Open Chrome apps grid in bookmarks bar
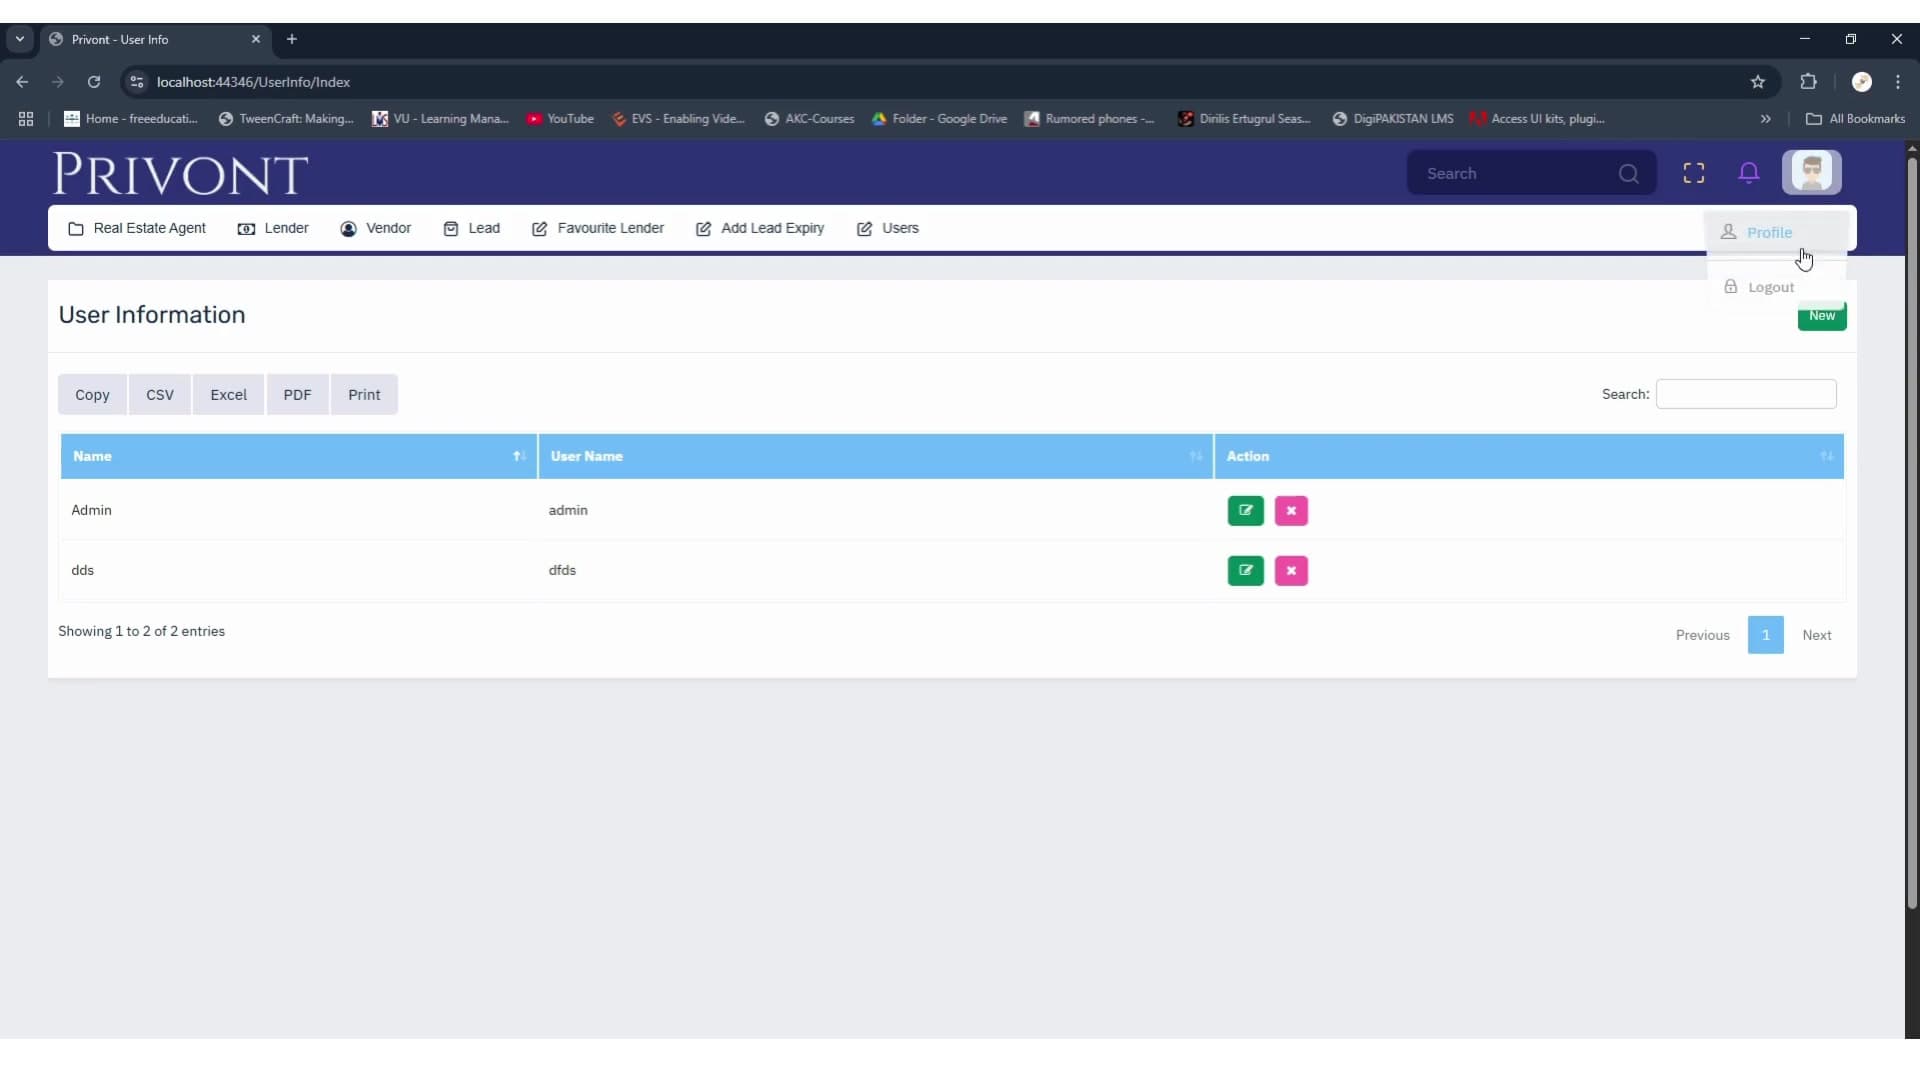 (x=26, y=119)
